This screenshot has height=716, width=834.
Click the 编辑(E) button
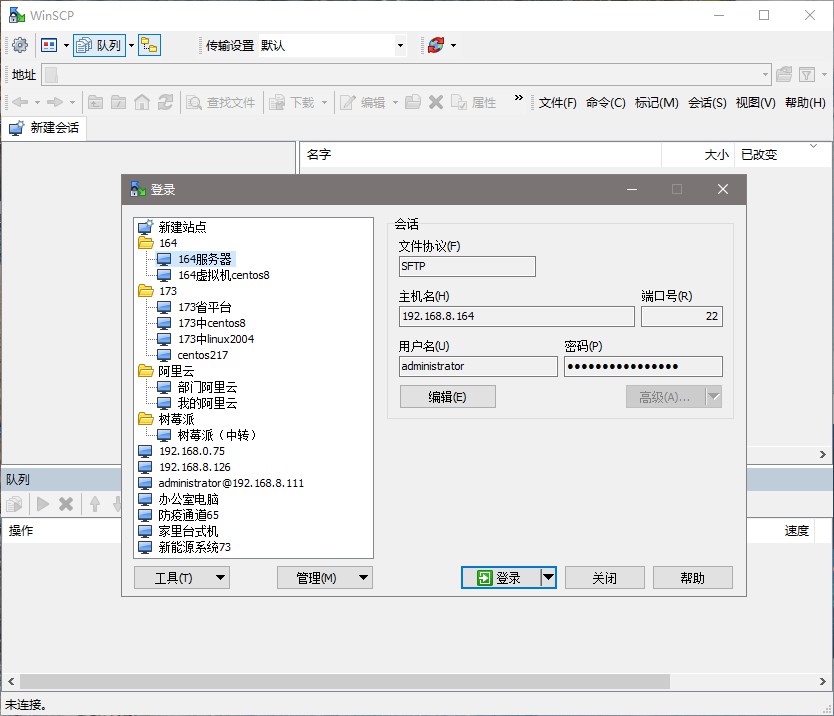(x=447, y=397)
